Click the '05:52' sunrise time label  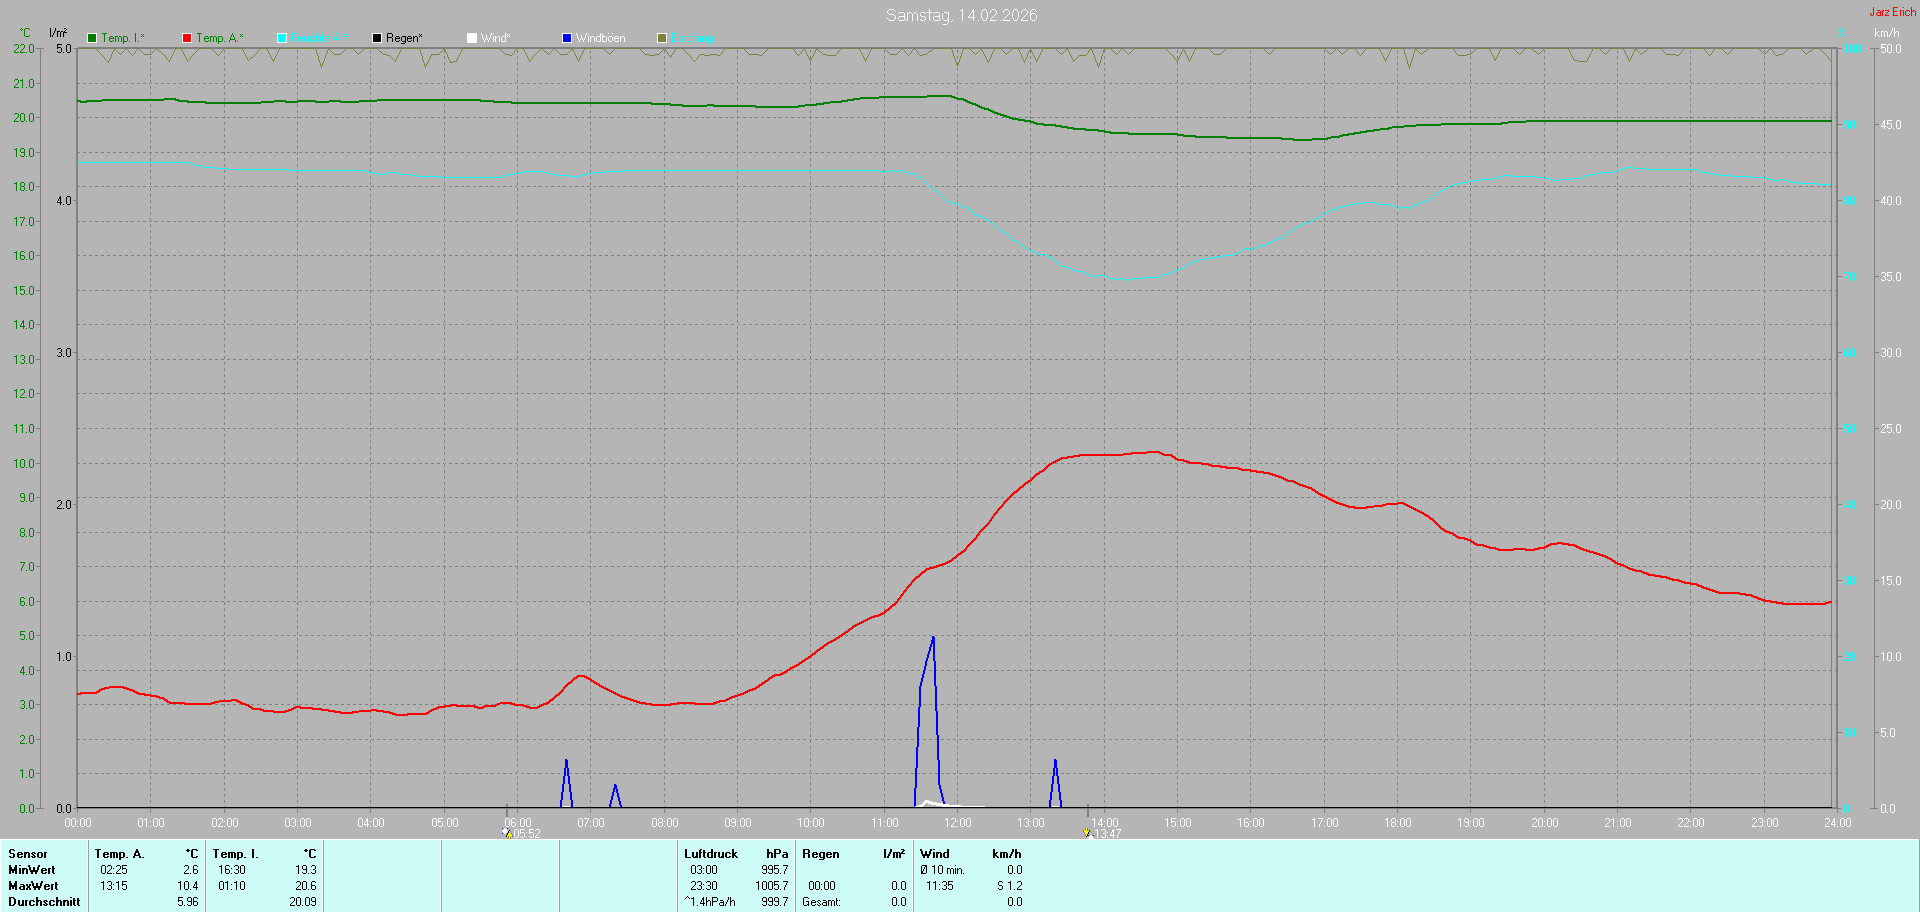coord(527,834)
